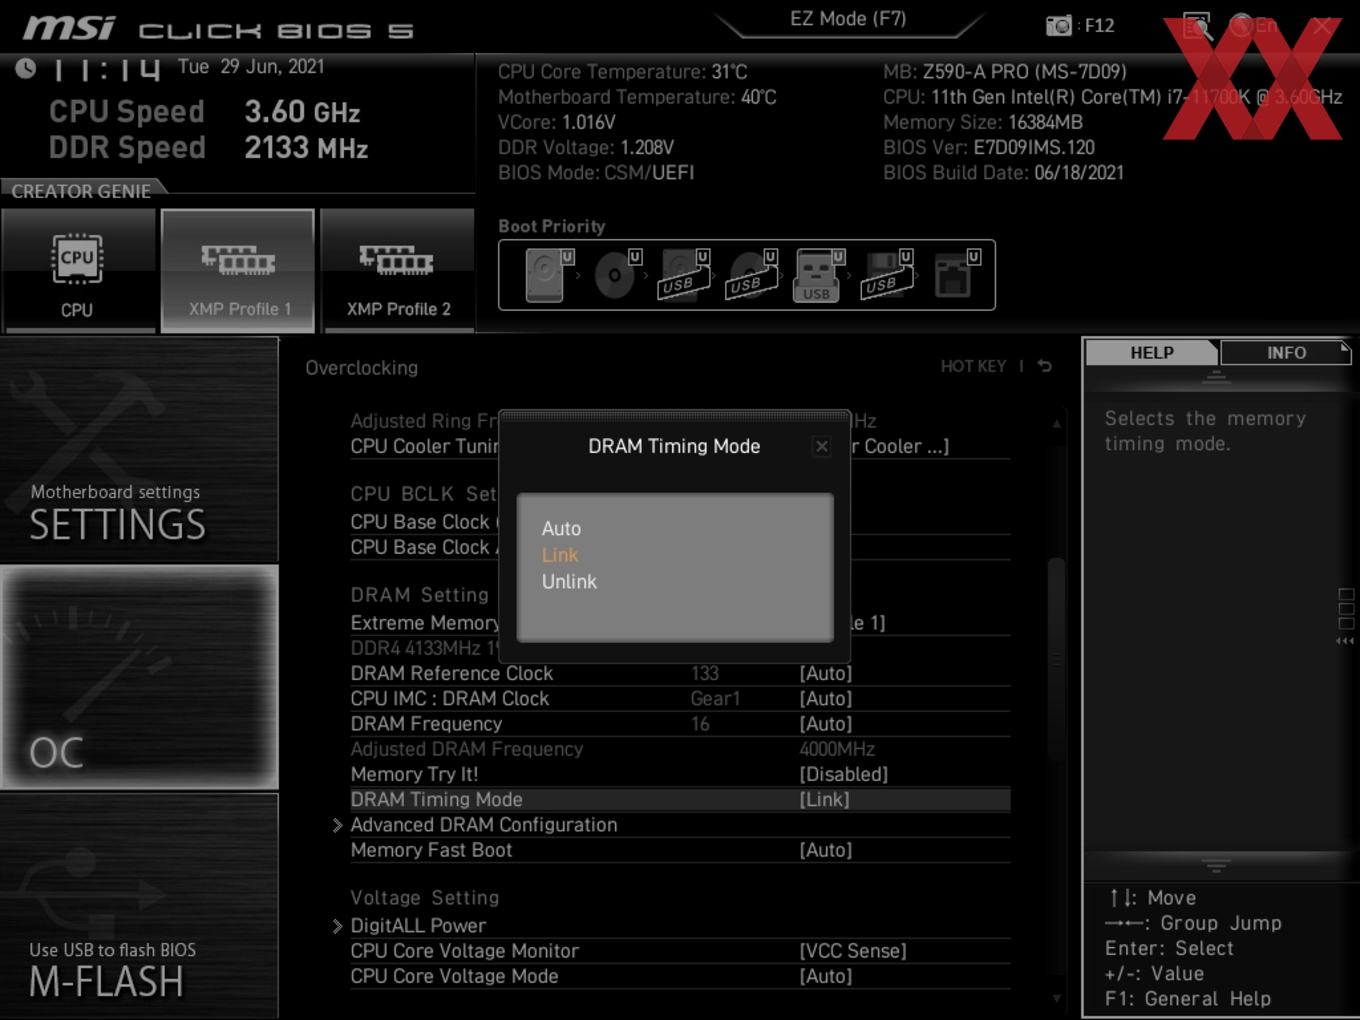Viewport: 1360px width, 1020px height.
Task: Choose Auto in DRAM Timing Mode list
Action: 561,528
